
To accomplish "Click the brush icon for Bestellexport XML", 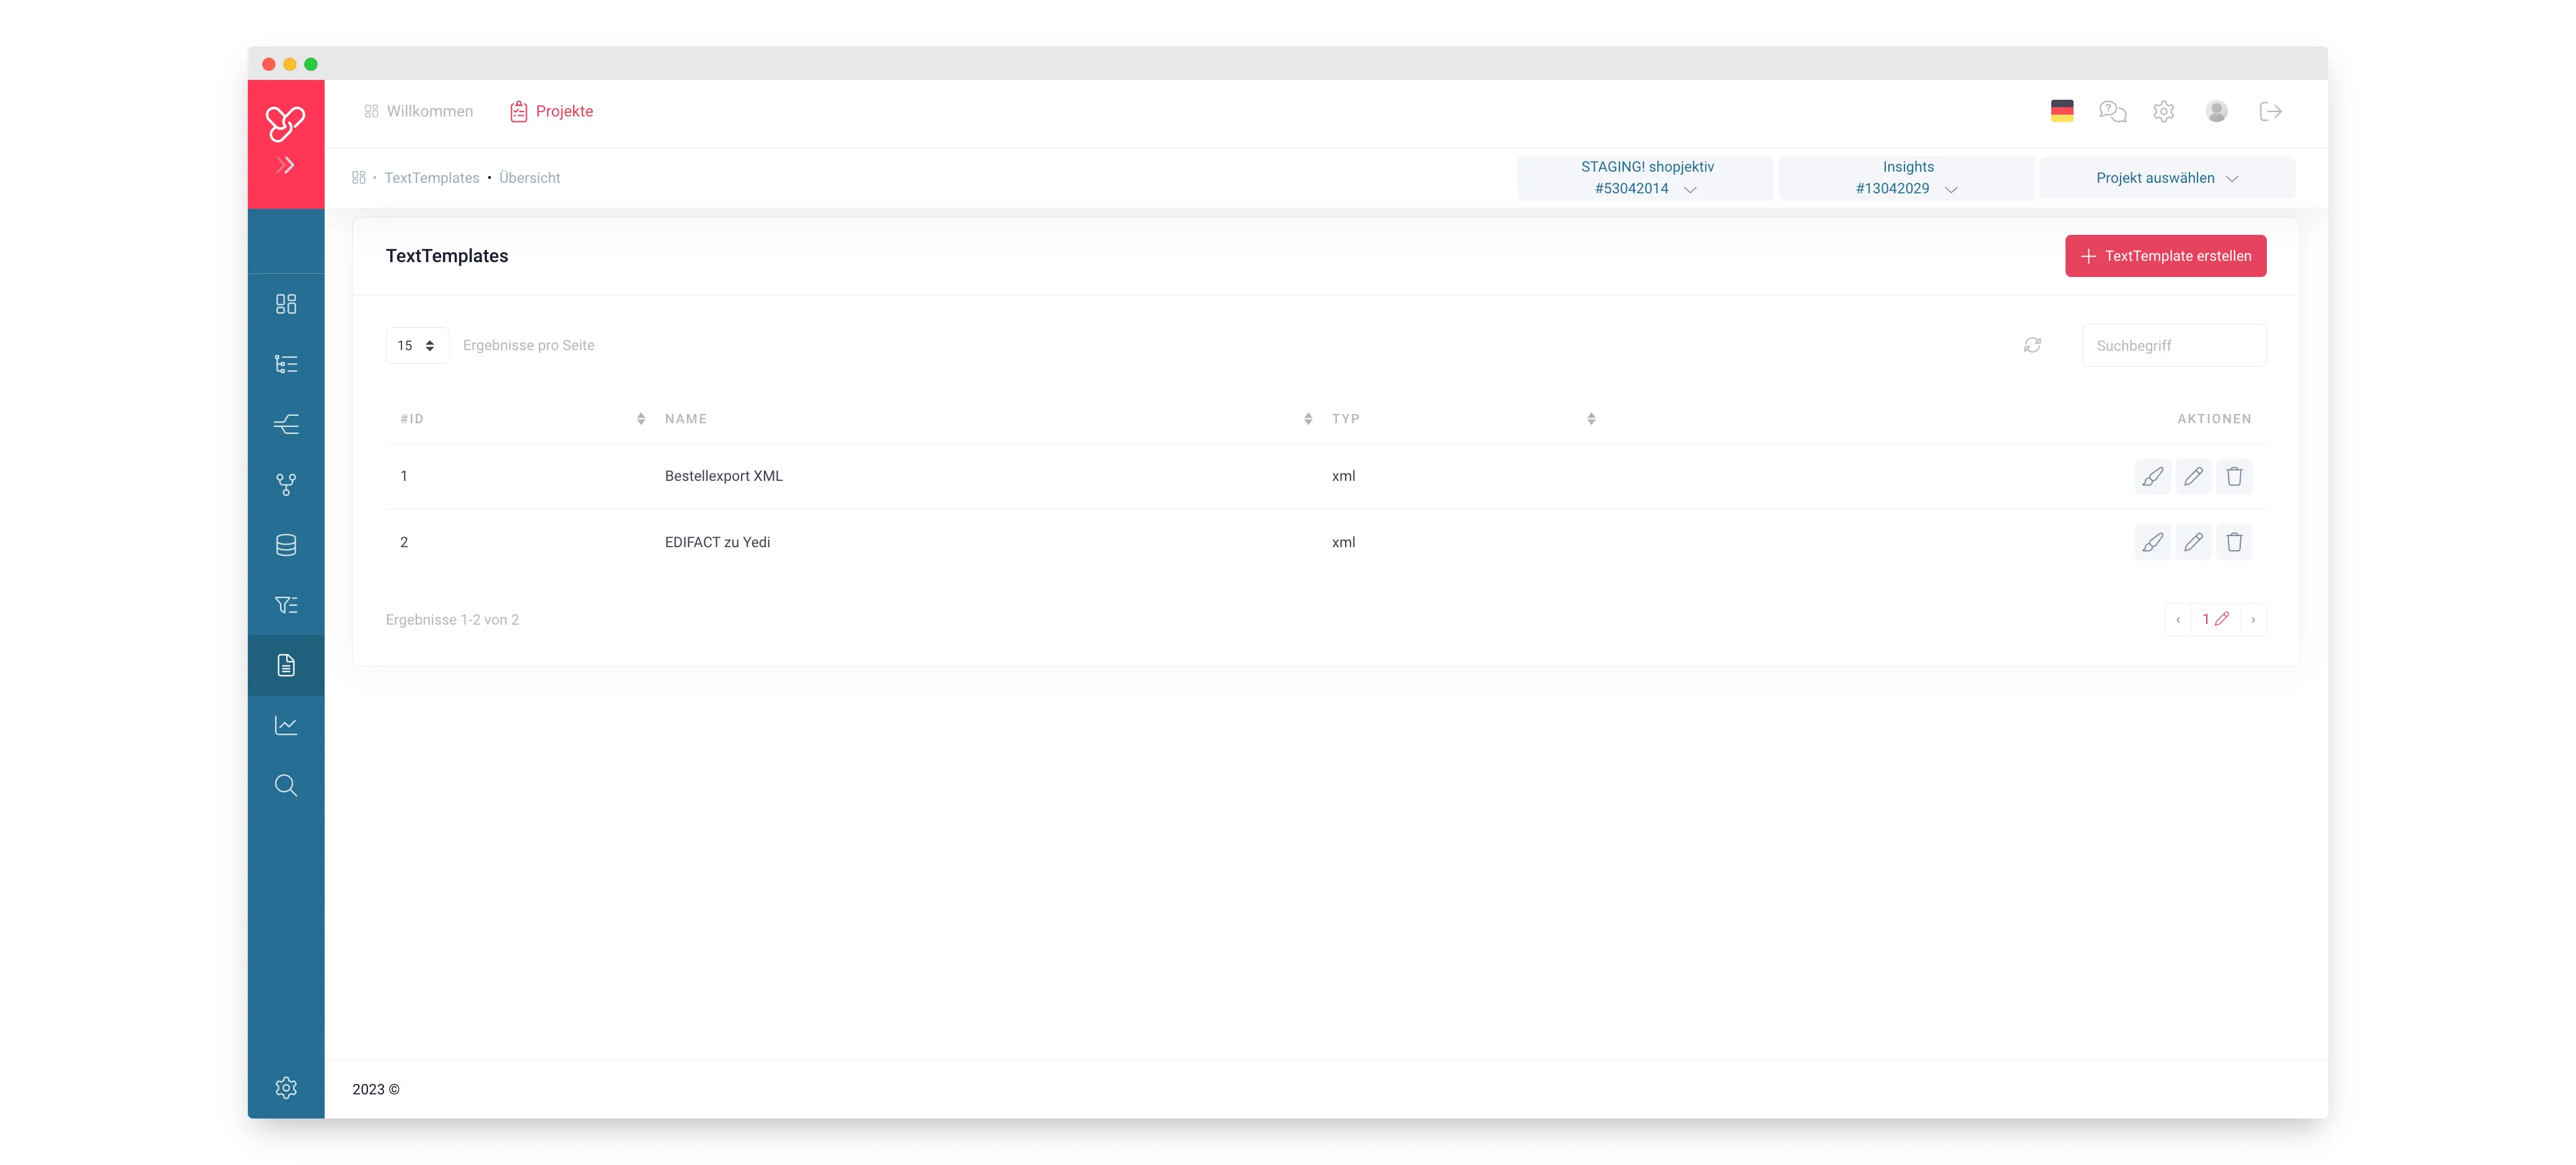I will pos(2152,476).
